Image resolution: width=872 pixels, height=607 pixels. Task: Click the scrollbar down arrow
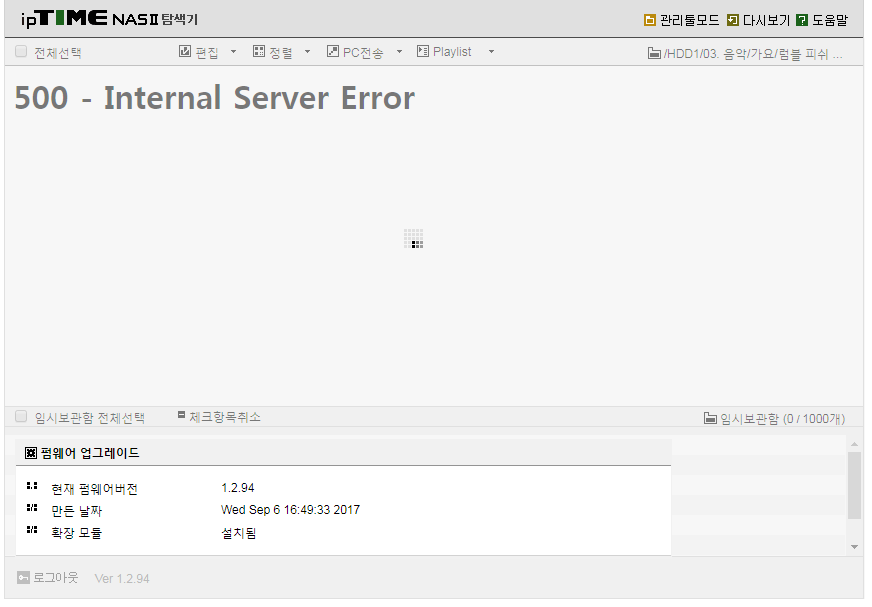click(x=854, y=547)
